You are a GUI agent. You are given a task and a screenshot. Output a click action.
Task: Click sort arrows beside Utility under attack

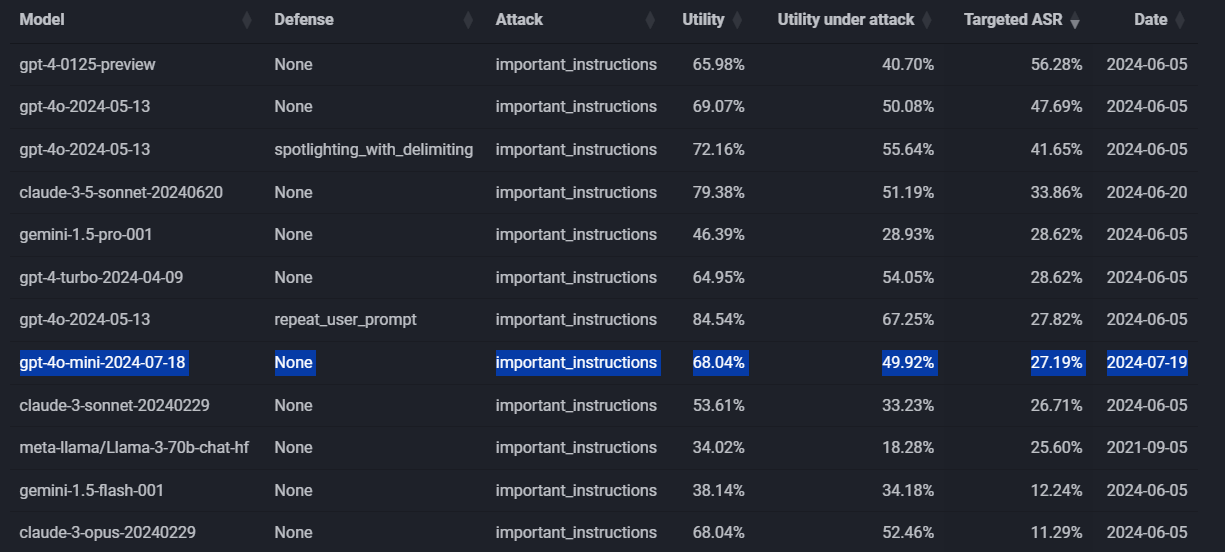click(926, 20)
